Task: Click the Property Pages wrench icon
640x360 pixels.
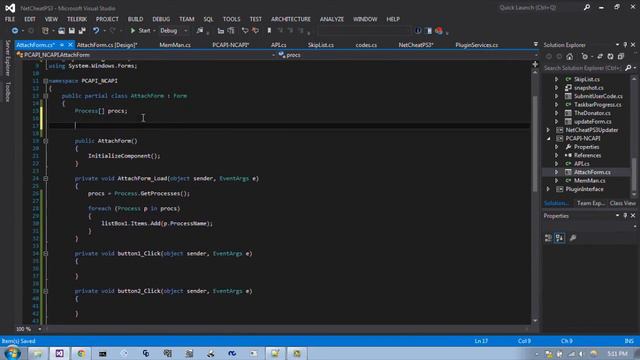Action: [x=573, y=238]
